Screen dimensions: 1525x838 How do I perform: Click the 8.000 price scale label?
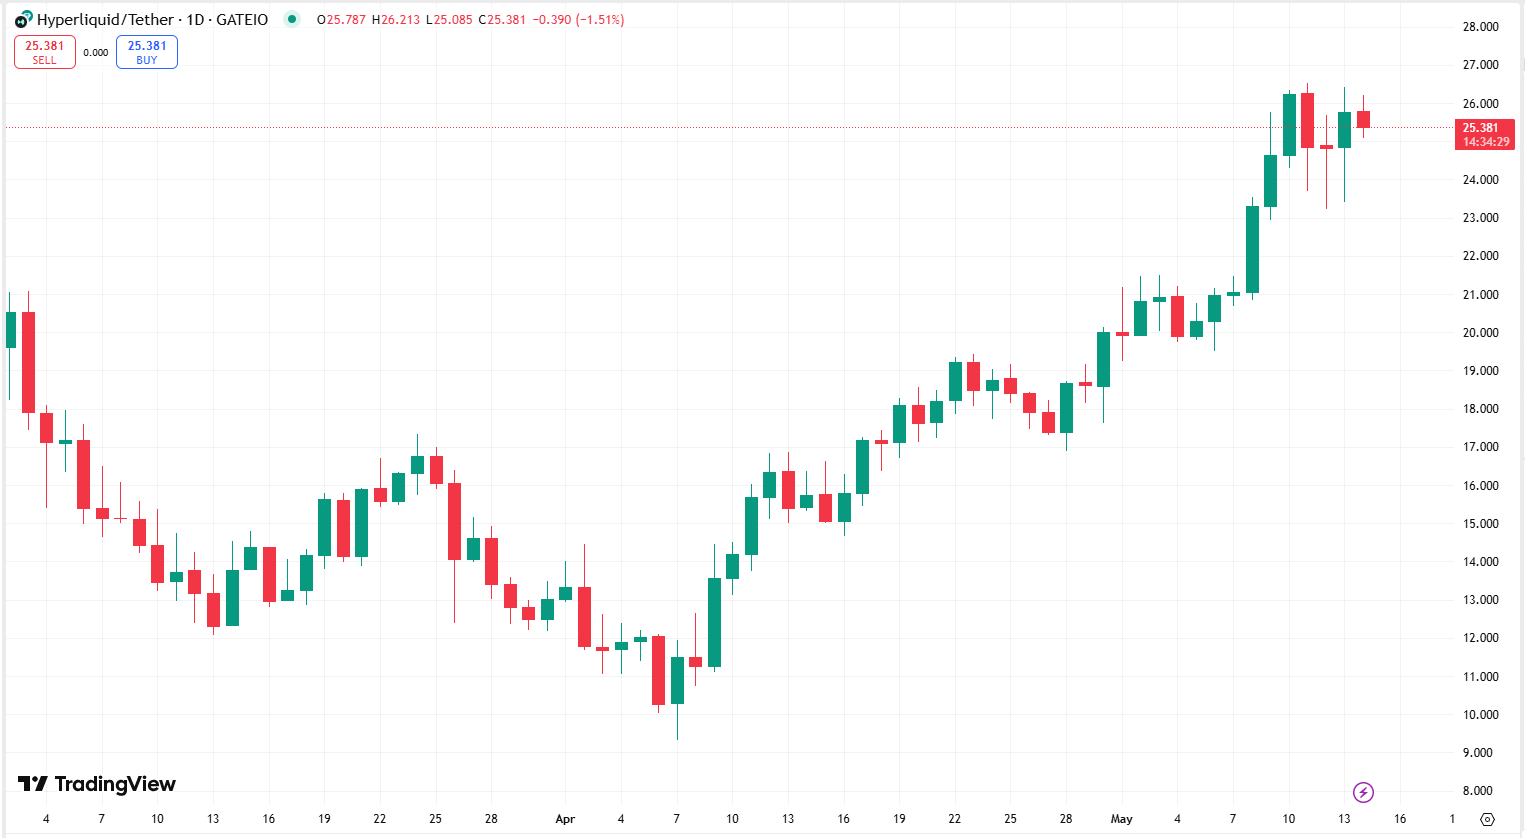(1480, 791)
